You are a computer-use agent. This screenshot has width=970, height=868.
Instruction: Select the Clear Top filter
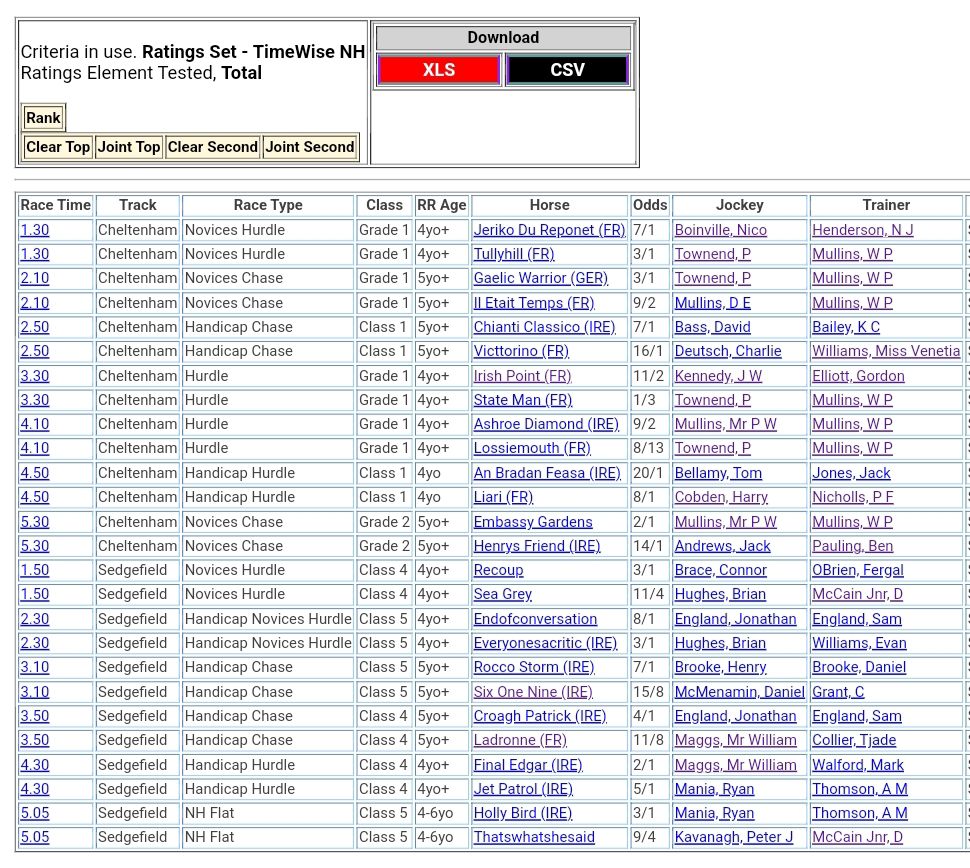pyautogui.click(x=58, y=147)
